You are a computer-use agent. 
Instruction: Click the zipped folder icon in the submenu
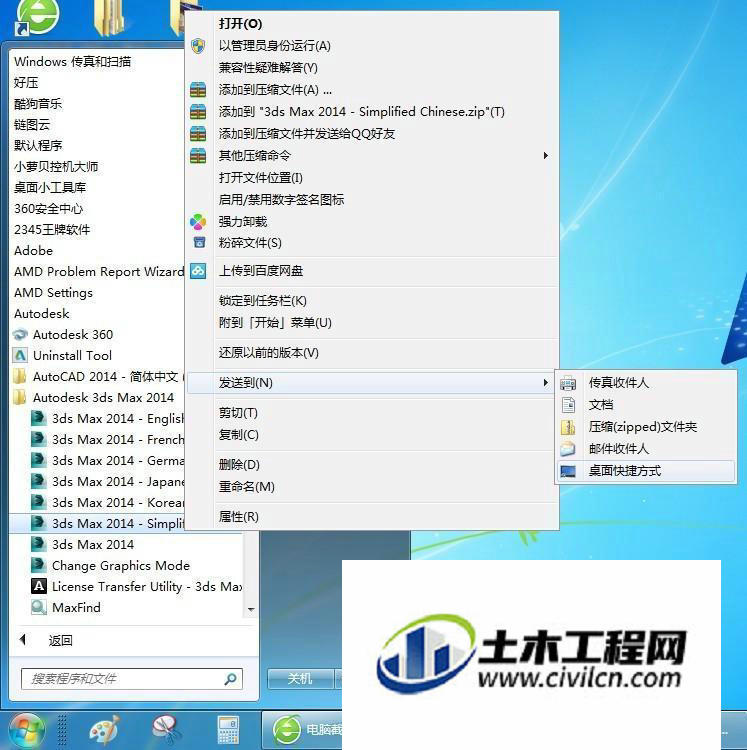pyautogui.click(x=568, y=427)
